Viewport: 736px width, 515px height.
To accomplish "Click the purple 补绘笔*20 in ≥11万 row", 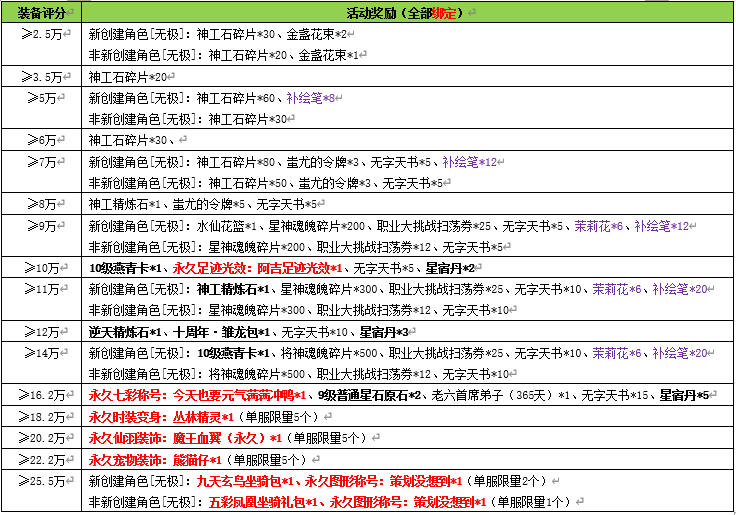I will point(680,289).
